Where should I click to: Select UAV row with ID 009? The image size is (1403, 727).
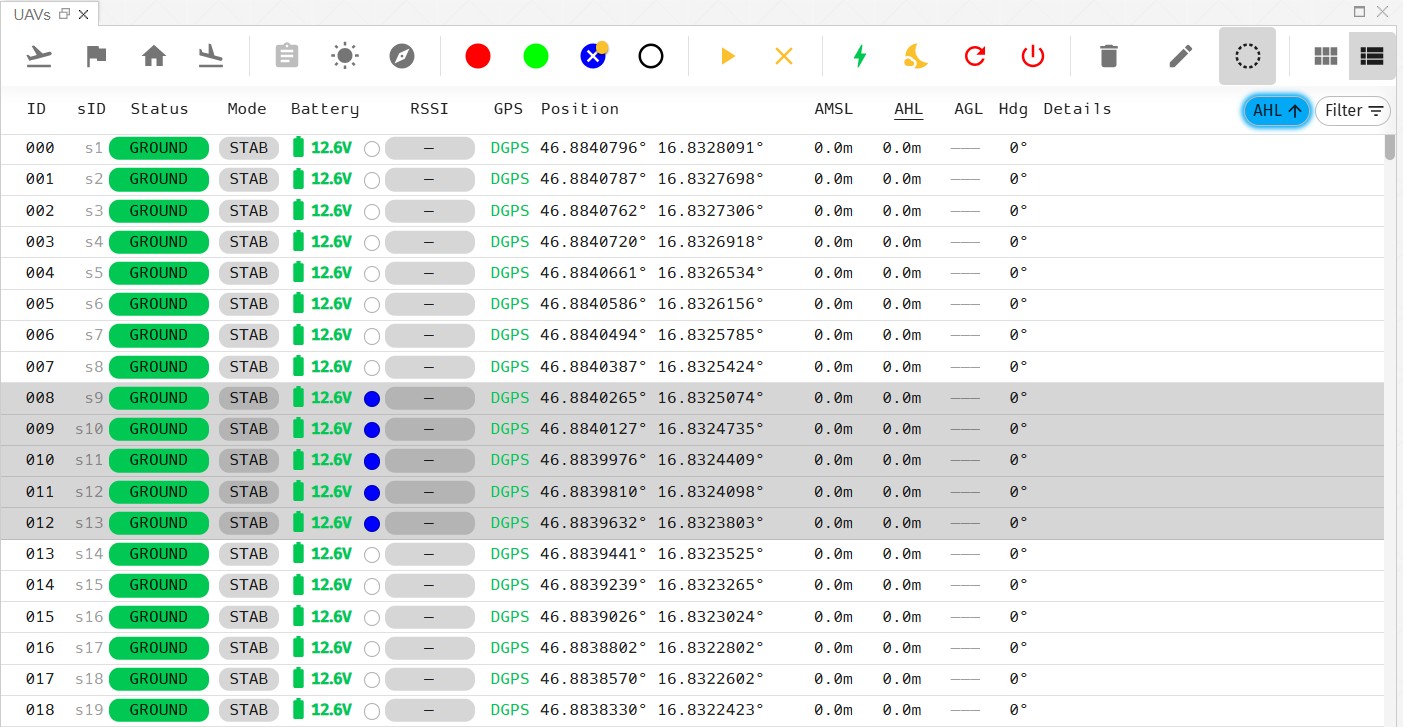692,429
